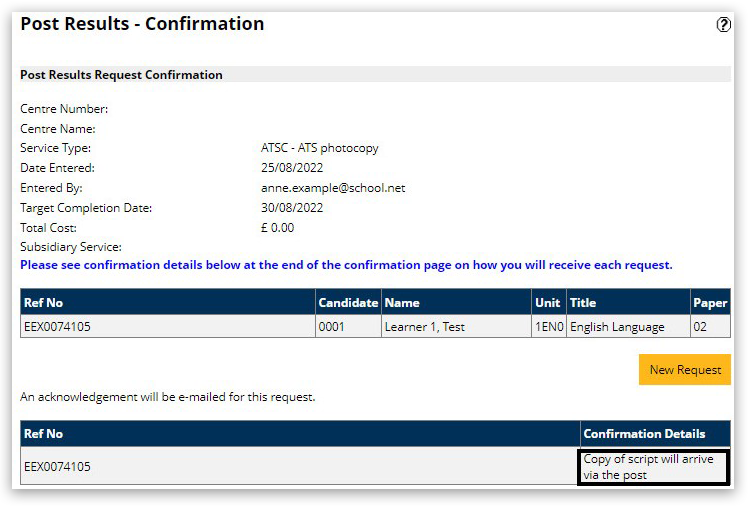
Task: Click the Unit column header
Action: click(547, 303)
